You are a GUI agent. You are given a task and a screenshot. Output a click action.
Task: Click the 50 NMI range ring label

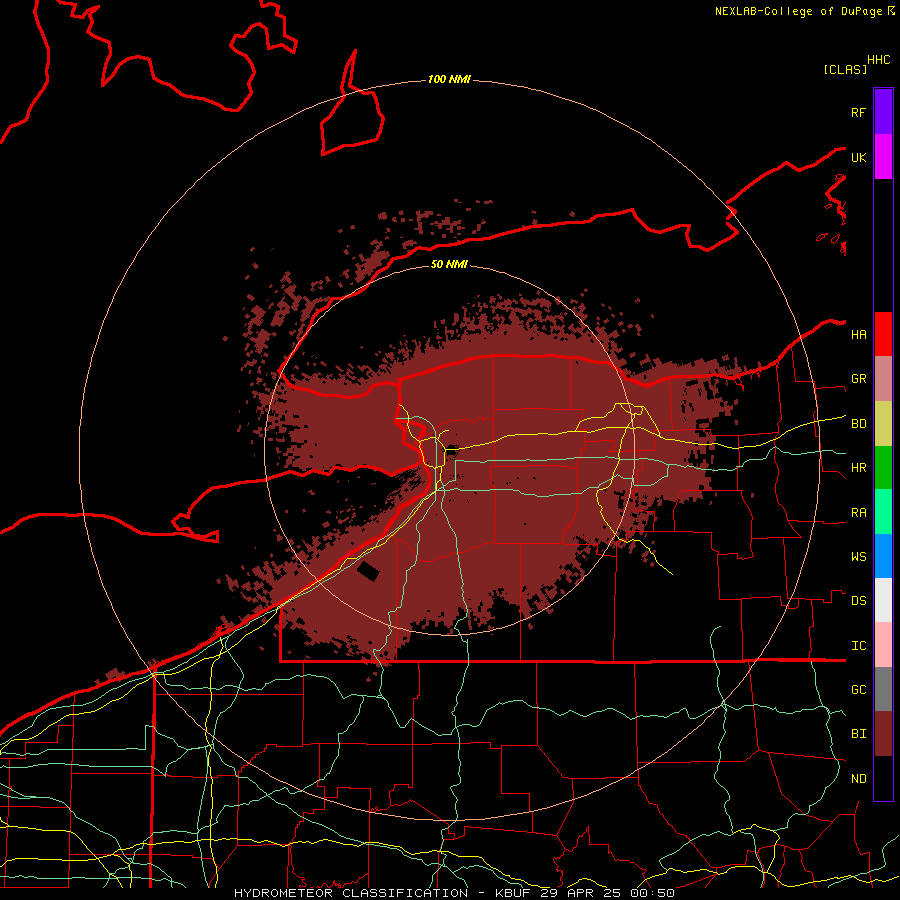pos(449,264)
